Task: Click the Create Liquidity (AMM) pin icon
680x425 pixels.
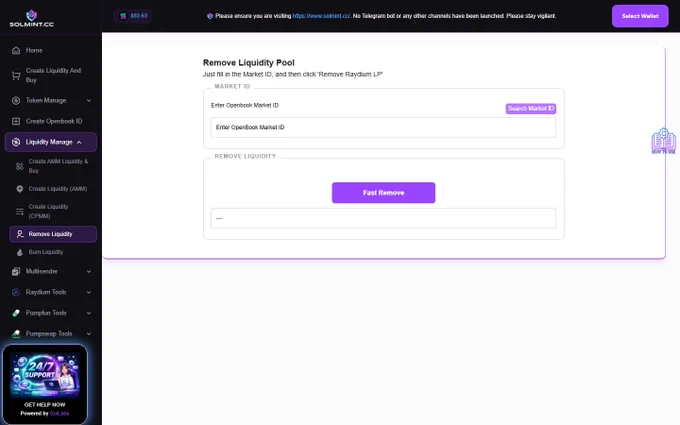Action: coord(20,189)
